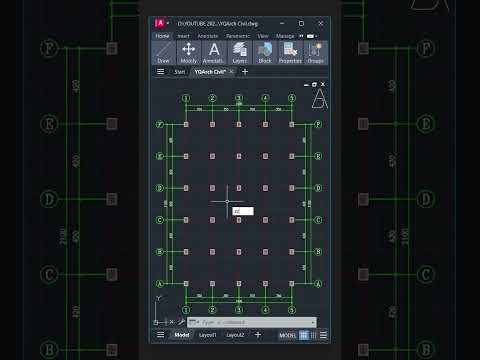This screenshot has width=480, height=360.
Task: Close the YQArch Civil drawing tab
Action: click(231, 71)
